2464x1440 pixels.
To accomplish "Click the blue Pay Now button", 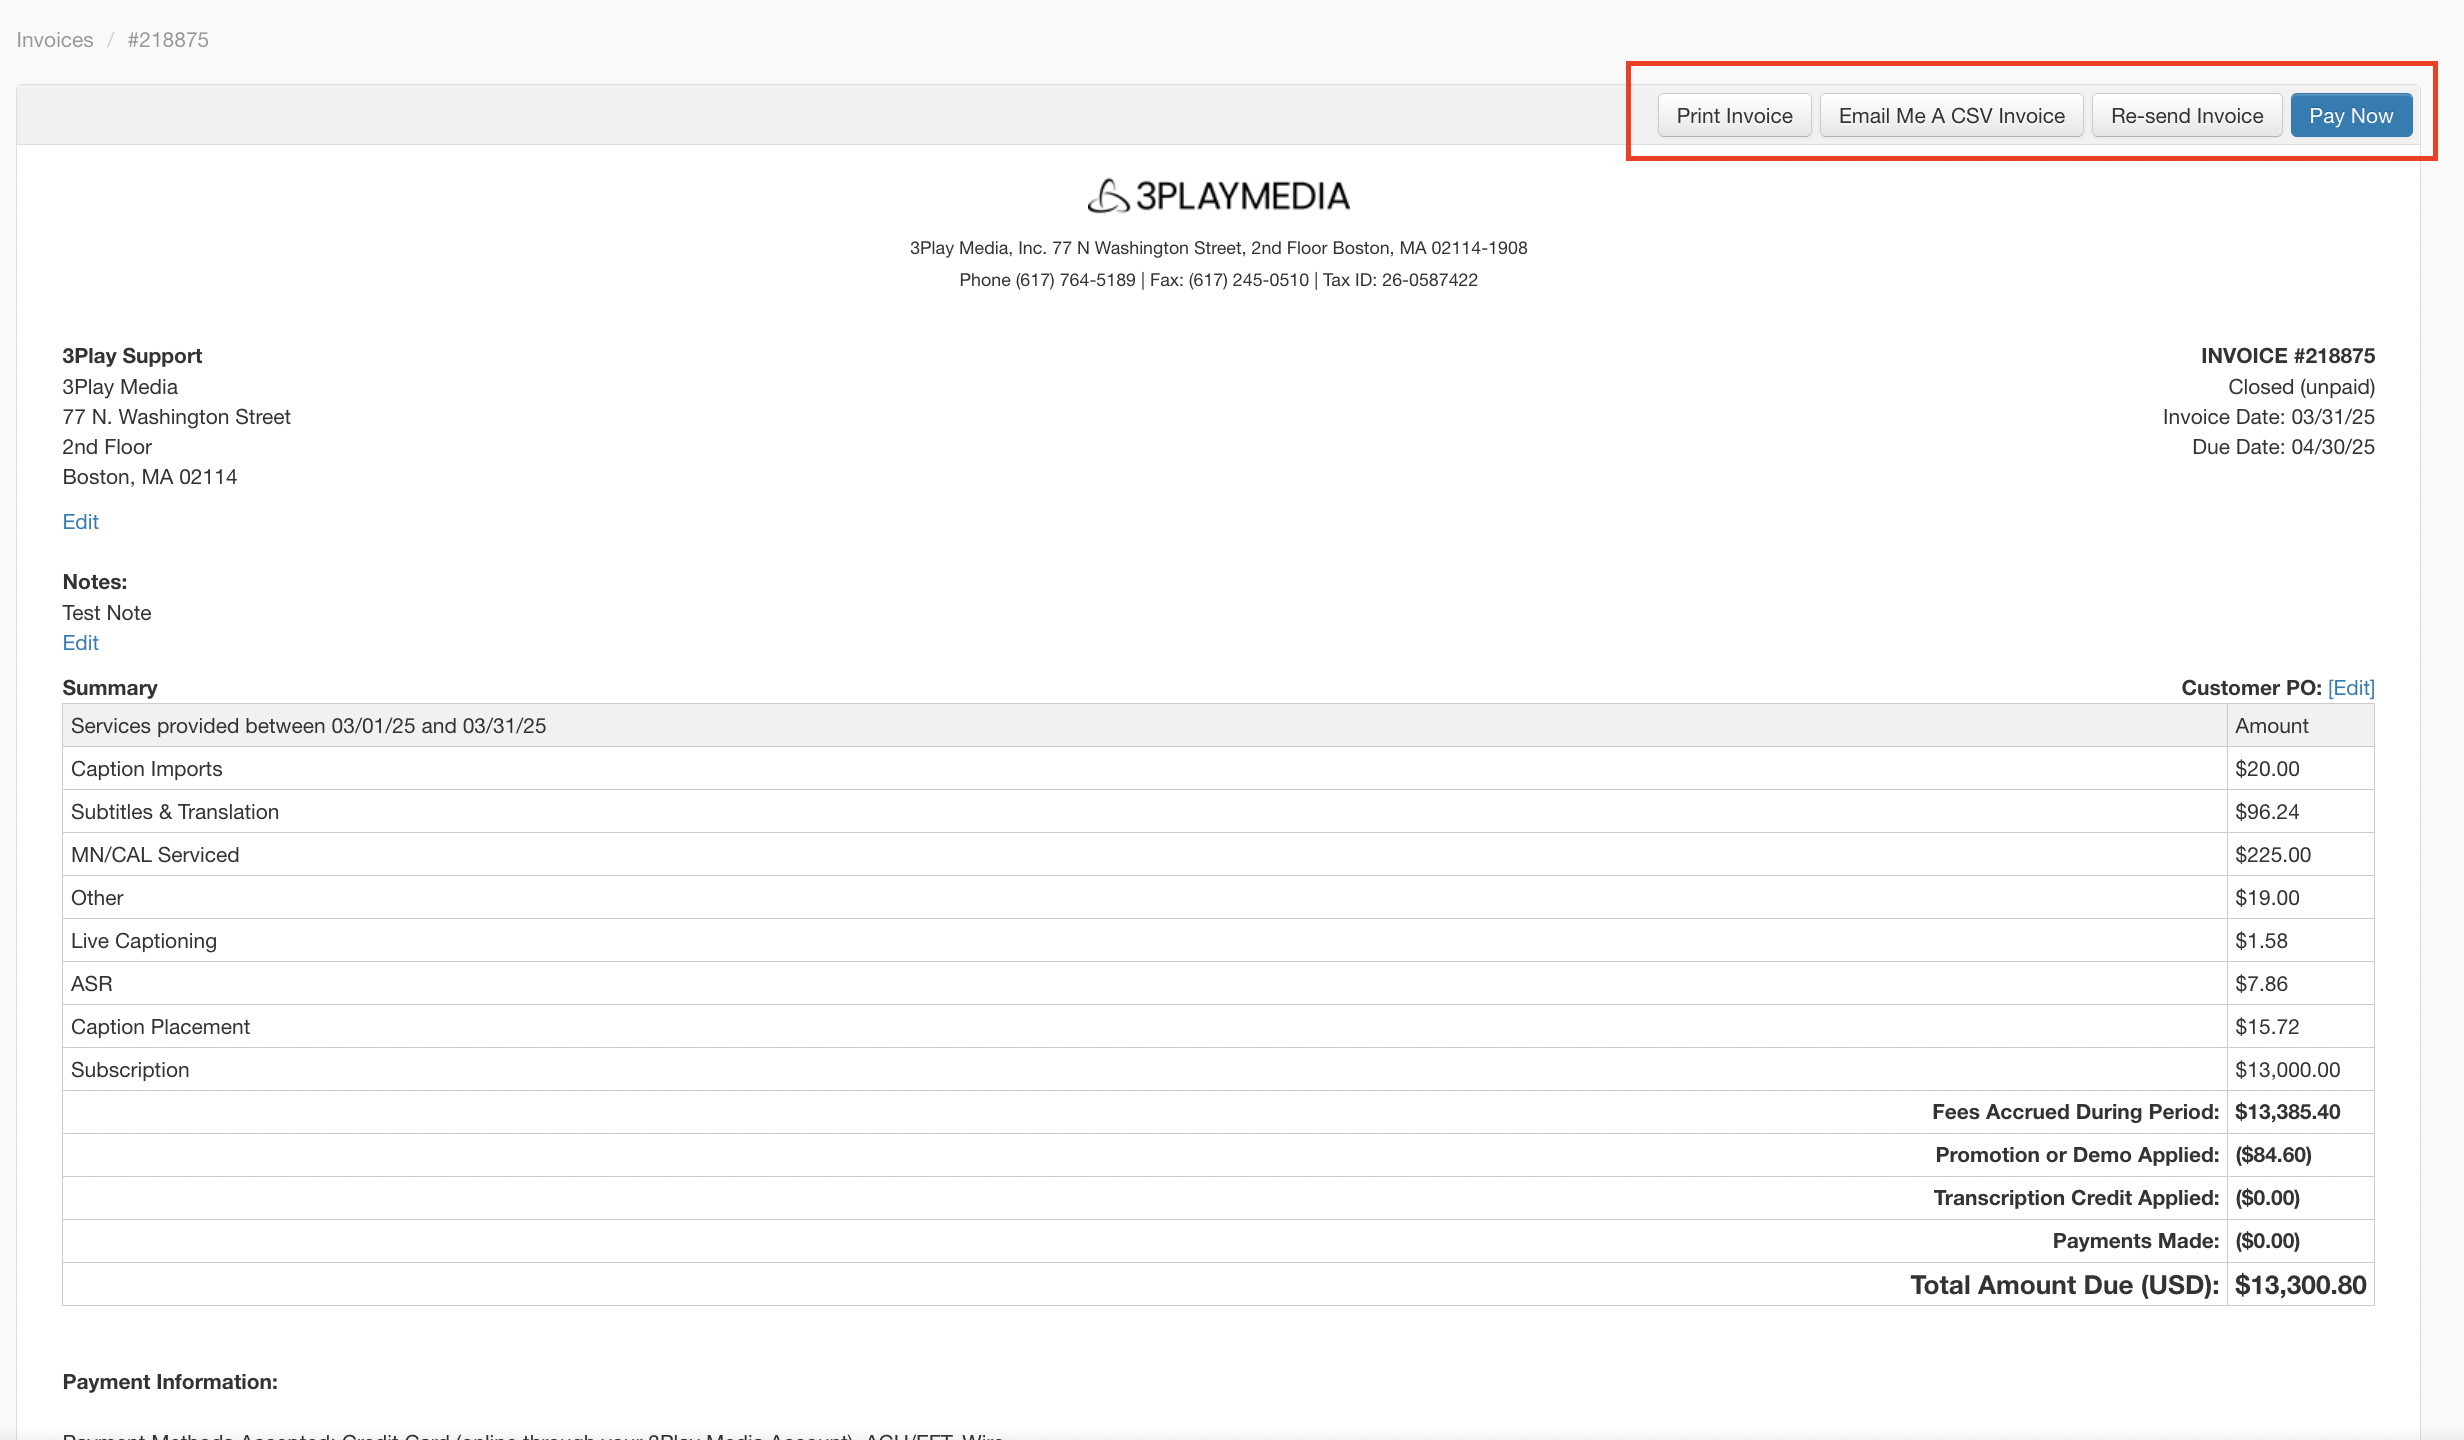I will [x=2351, y=116].
